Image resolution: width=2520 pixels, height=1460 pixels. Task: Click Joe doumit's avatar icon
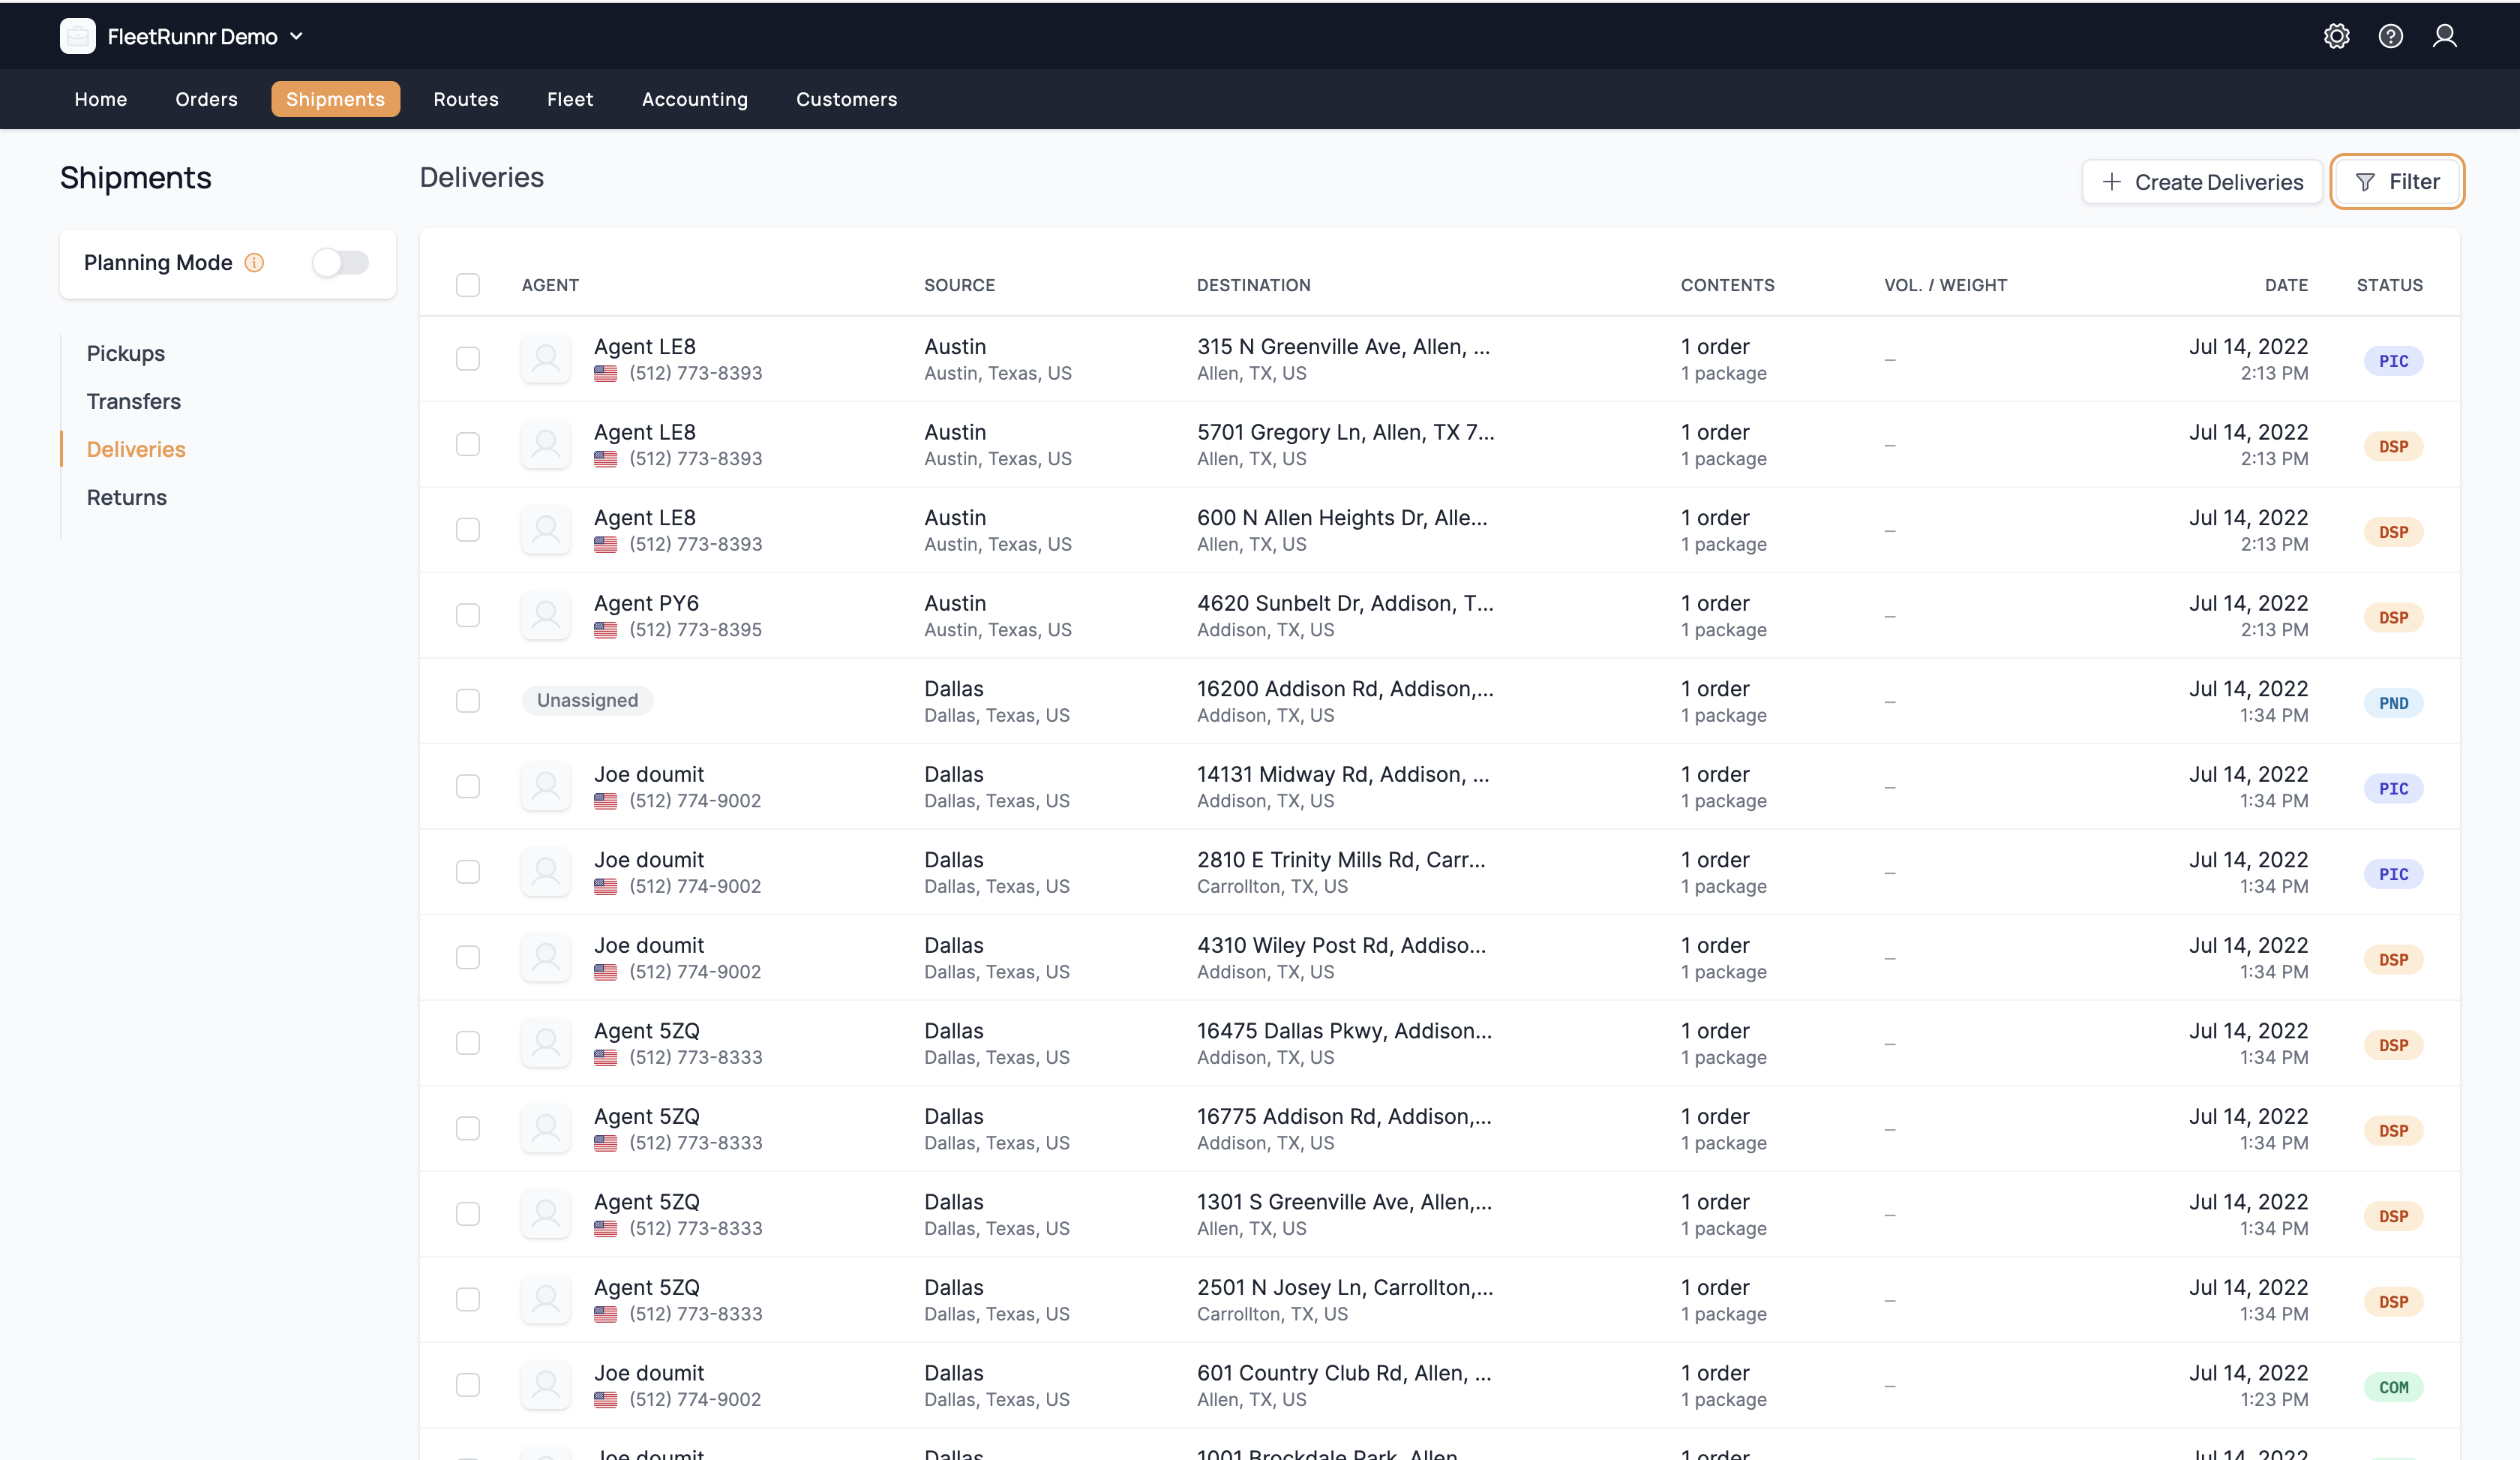click(x=546, y=786)
